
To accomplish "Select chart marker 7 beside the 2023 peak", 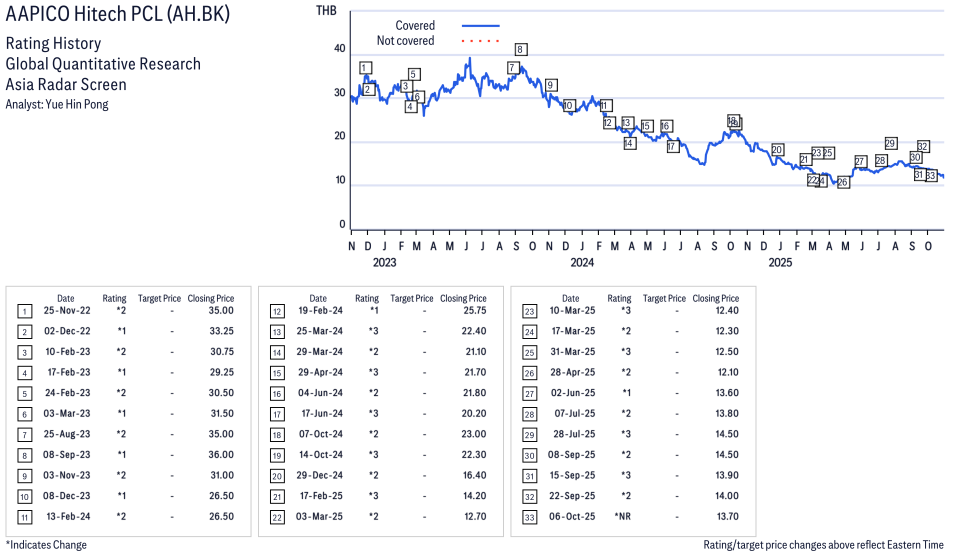I will tap(512, 68).
